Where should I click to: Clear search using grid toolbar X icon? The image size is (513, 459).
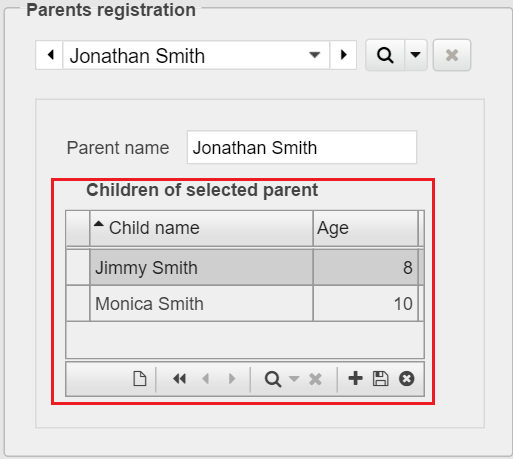[x=315, y=379]
